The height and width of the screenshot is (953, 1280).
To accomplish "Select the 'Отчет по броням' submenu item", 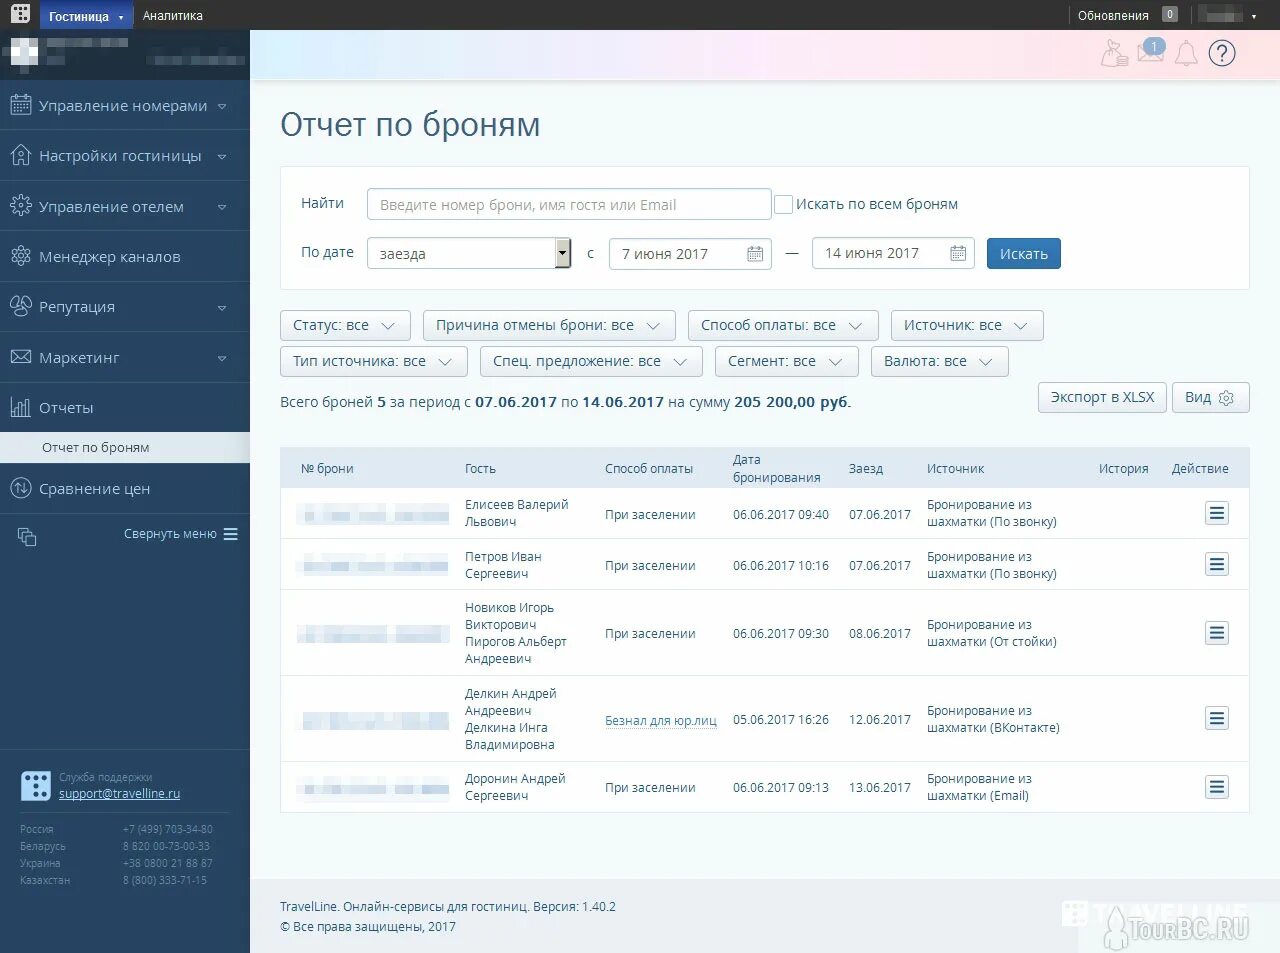I will tap(125, 447).
